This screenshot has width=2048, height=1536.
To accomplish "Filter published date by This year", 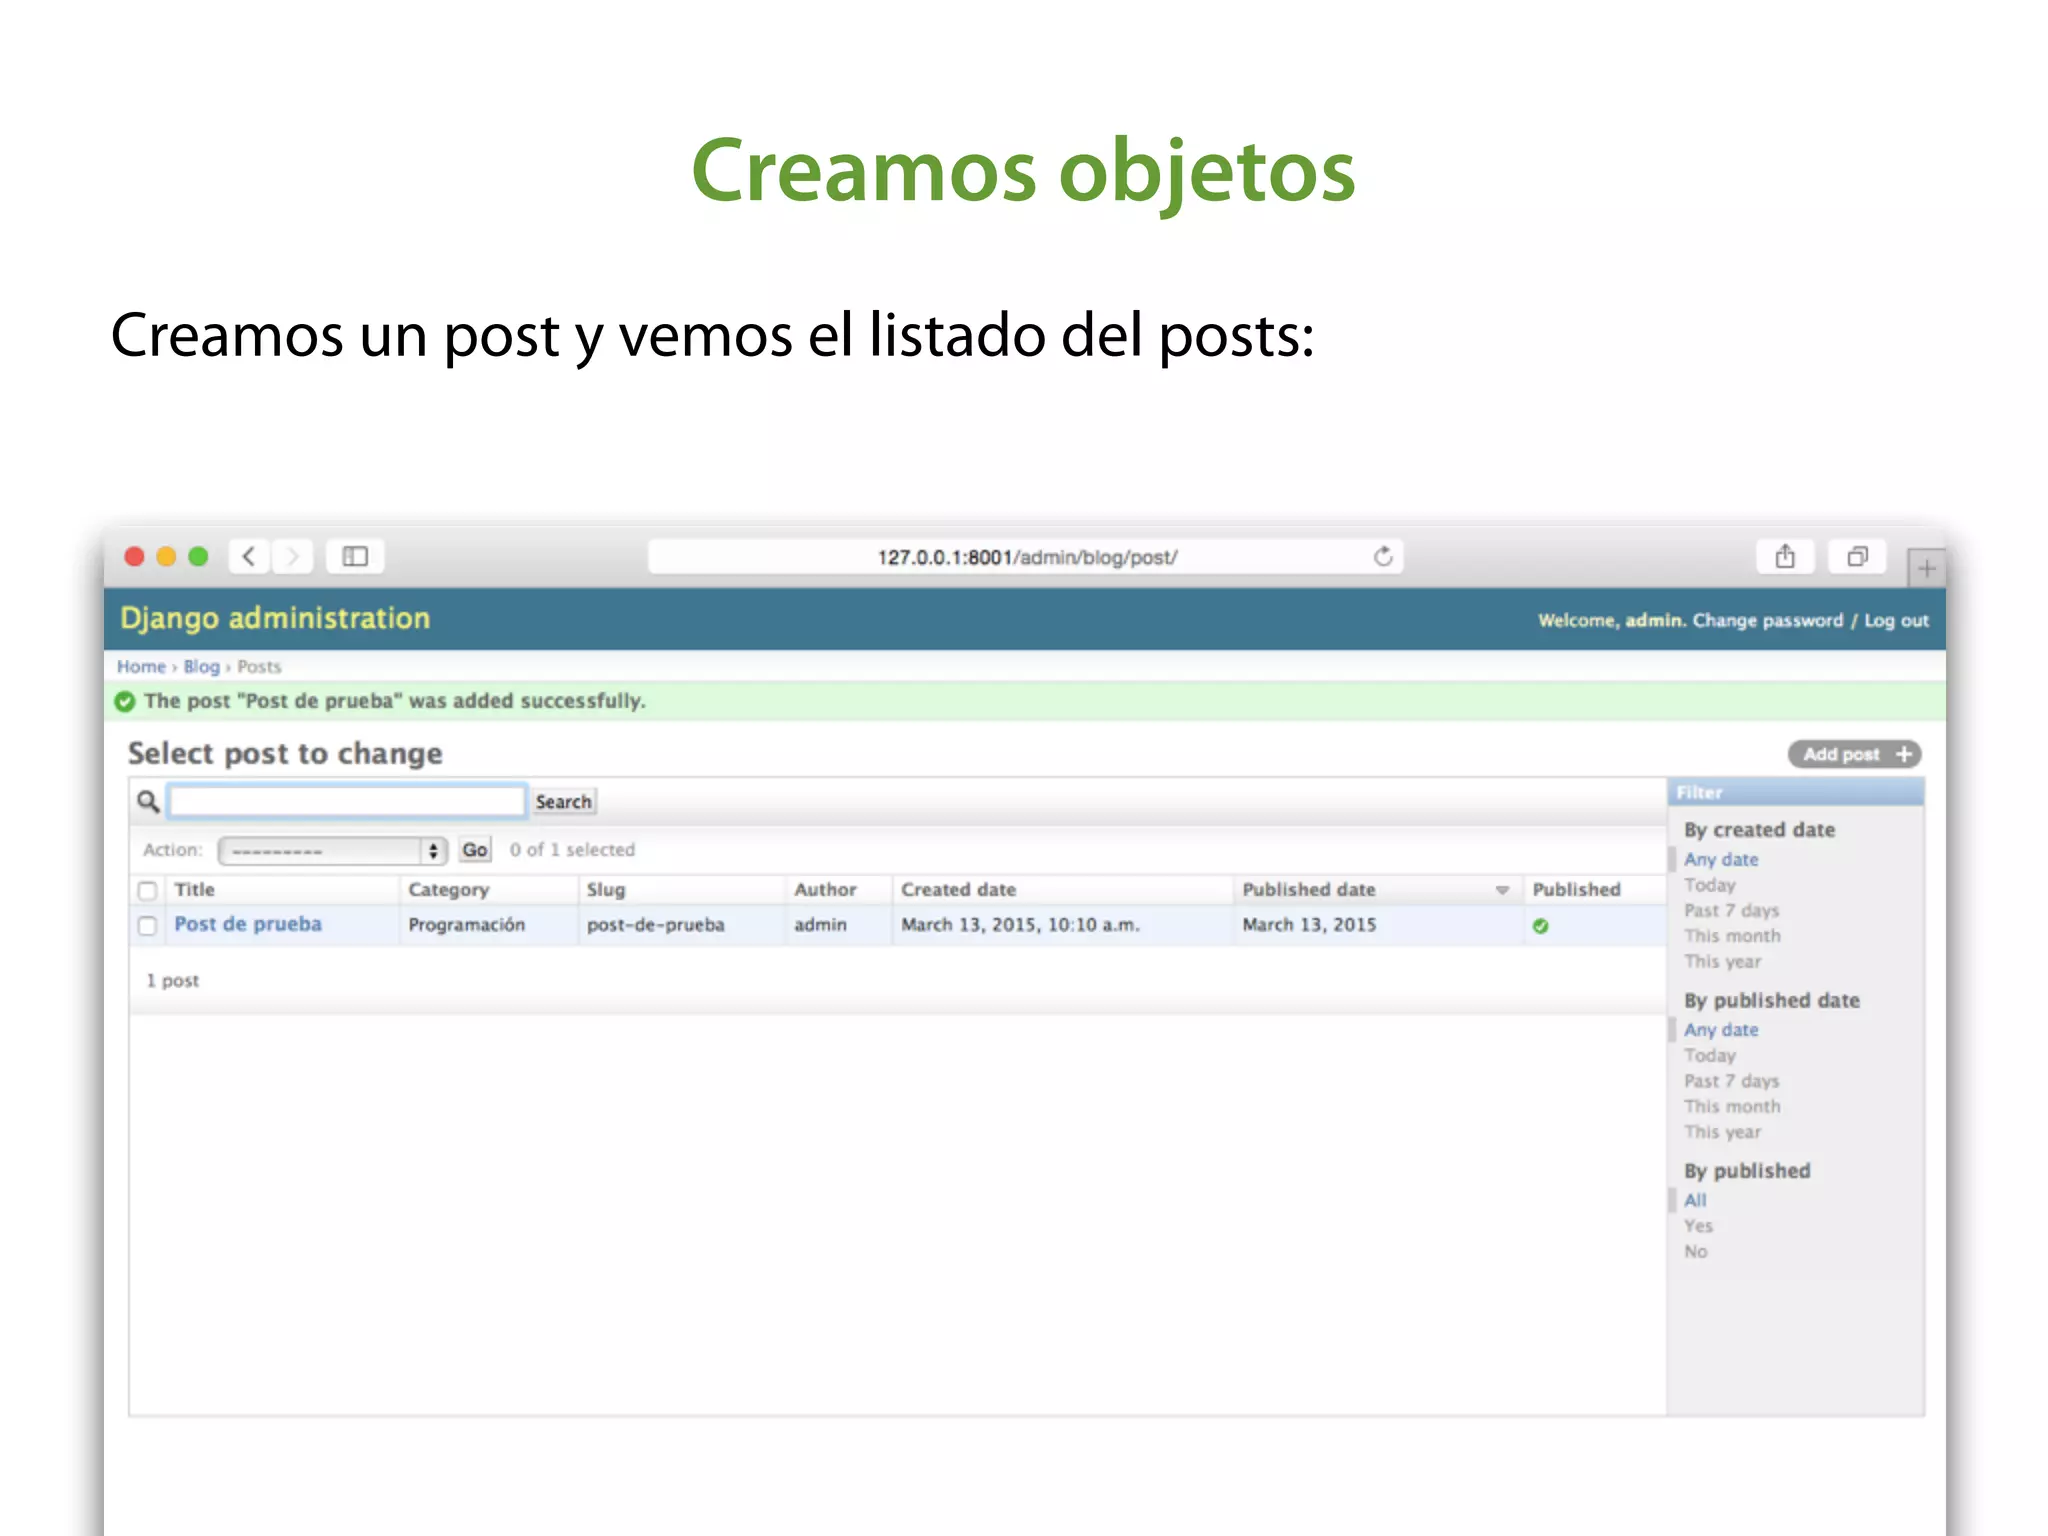I will click(x=1722, y=1132).
